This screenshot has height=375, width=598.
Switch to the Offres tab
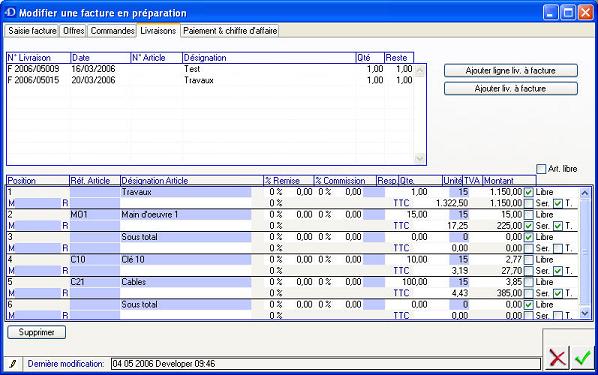click(74, 31)
